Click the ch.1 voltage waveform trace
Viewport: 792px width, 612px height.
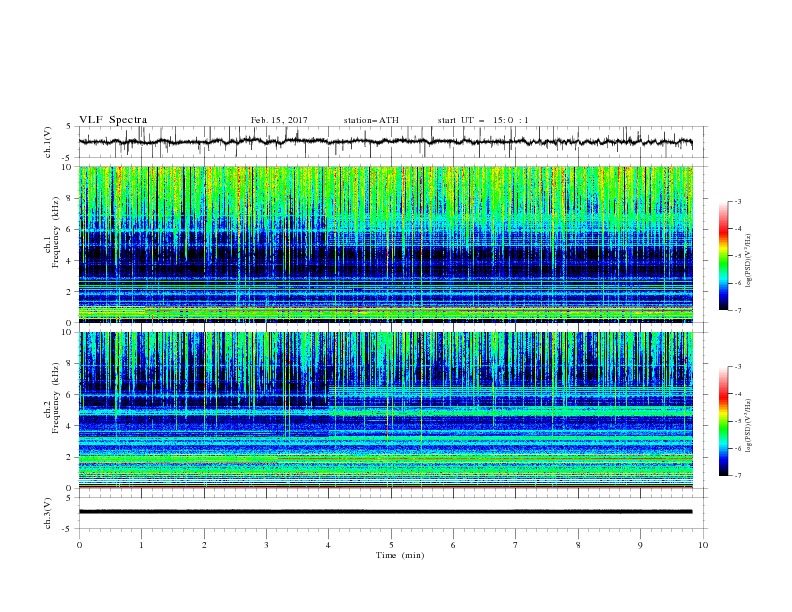385,142
